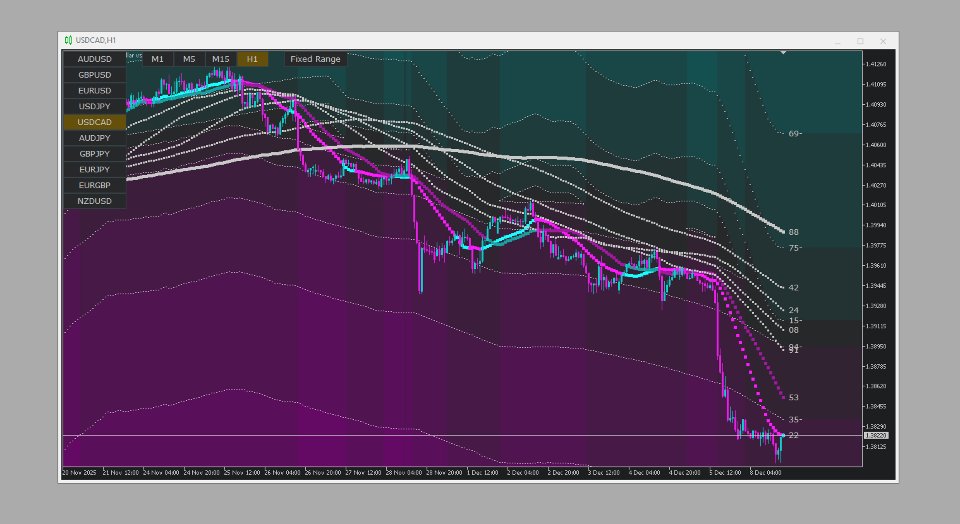Click the 25 Nov 12:00 time label
Screen dimensions: 960x524
tap(242, 473)
